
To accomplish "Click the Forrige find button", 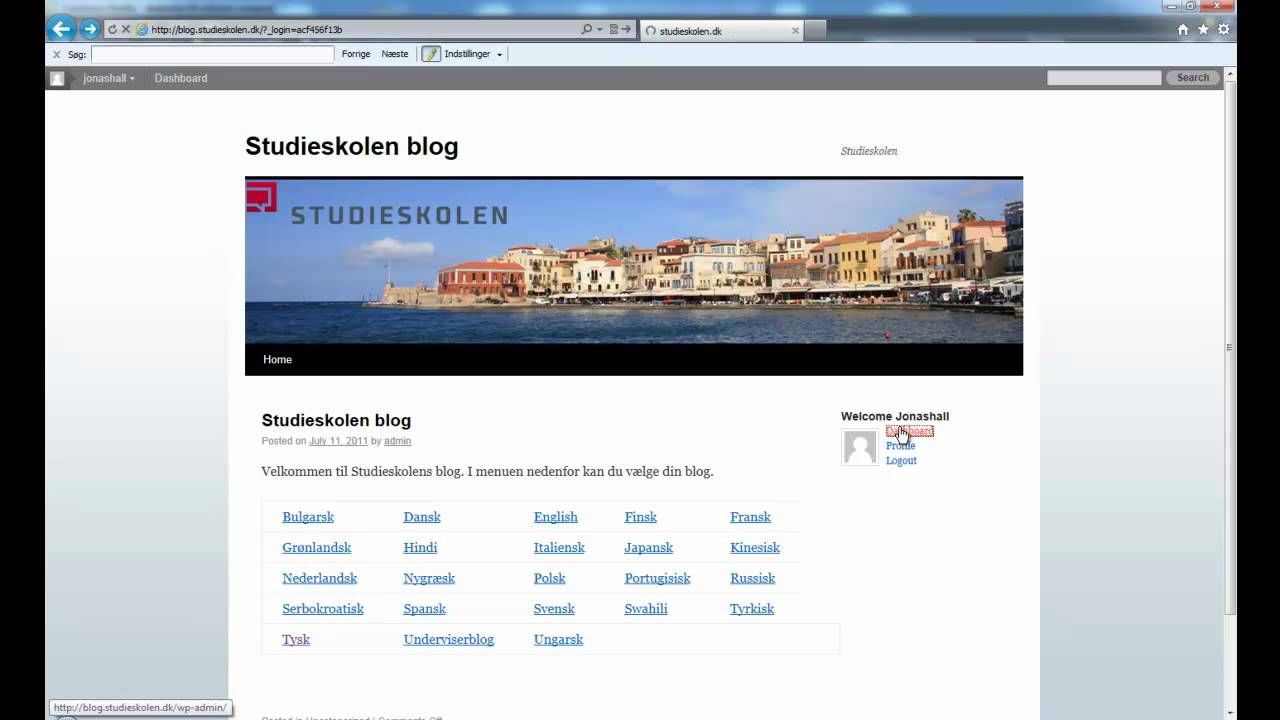I will click(x=356, y=54).
